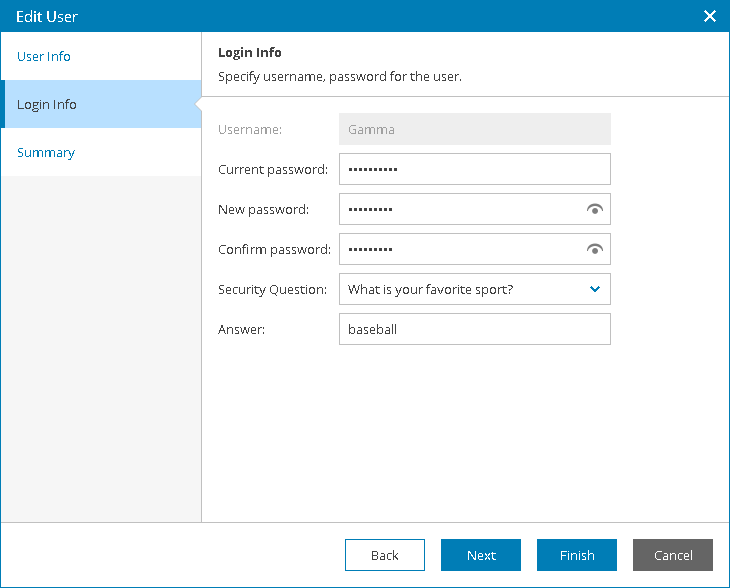Viewport: 730px width, 588px height.
Task: Click the Security Question label
Action: (272, 290)
